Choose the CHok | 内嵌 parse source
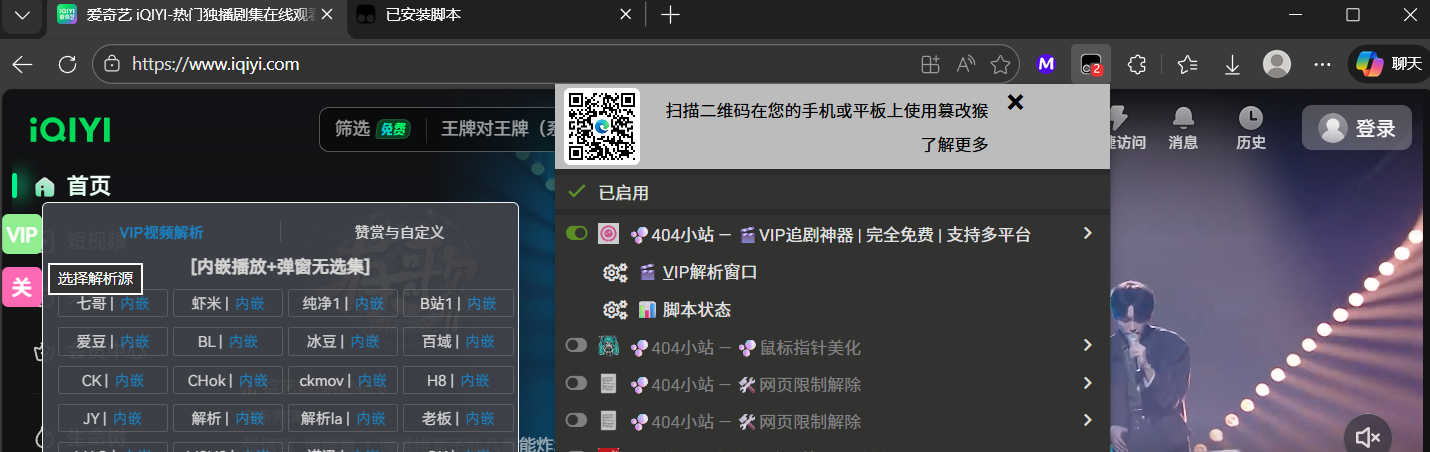This screenshot has width=1430, height=452. coord(228,380)
